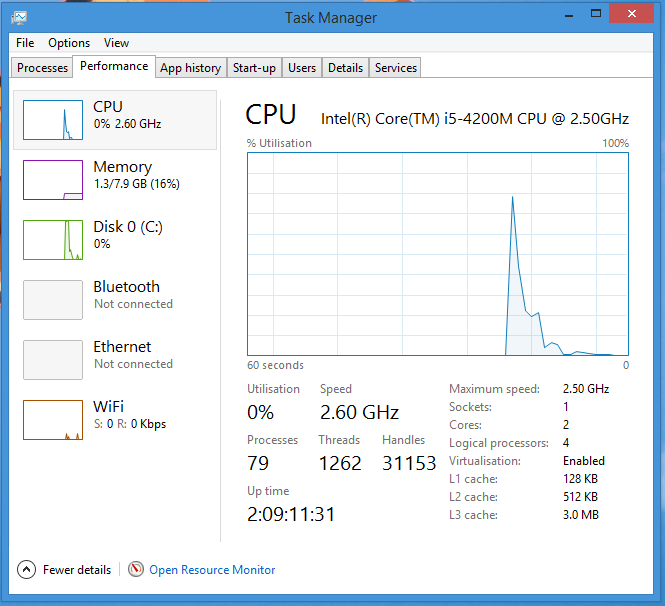The height and width of the screenshot is (606, 665).
Task: Select the Bluetooth graph thumbnail
Action: 53,300
